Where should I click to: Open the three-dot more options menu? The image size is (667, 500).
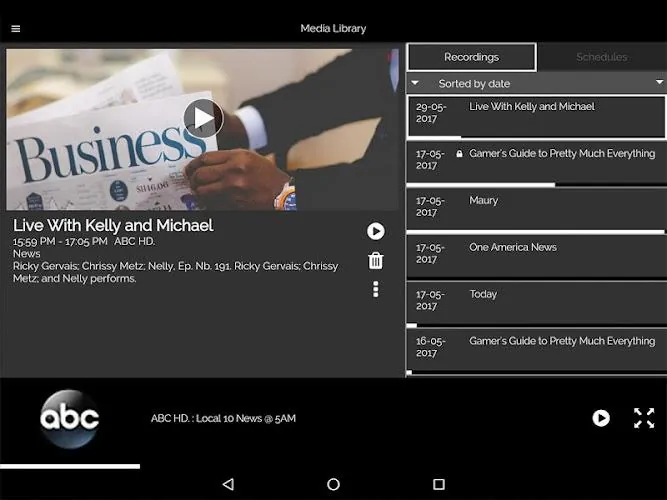[376, 289]
